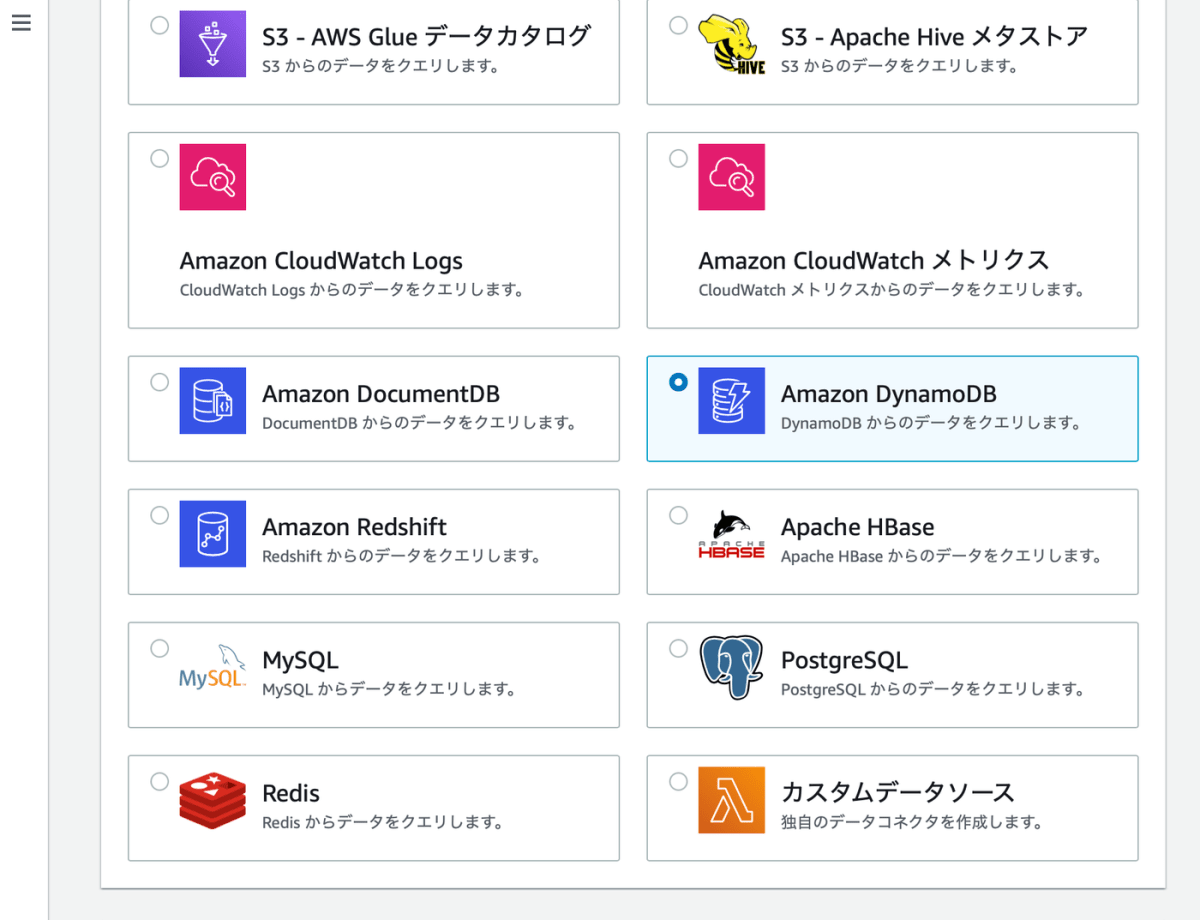Click 'CloudWatch Logs からのデータをクエリします。' description
Screen dimensions: 1200x920
click(x=352, y=290)
